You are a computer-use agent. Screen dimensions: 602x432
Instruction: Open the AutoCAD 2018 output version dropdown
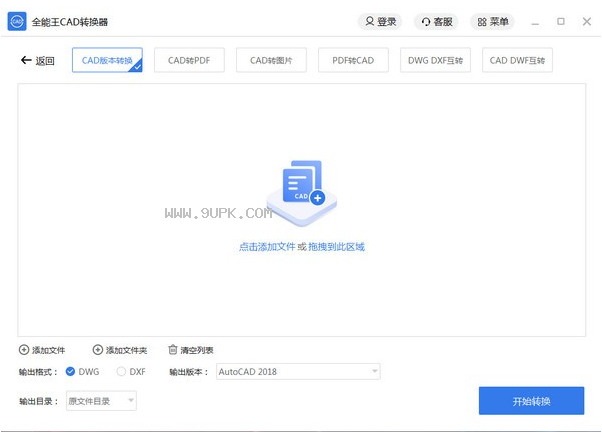pos(298,371)
